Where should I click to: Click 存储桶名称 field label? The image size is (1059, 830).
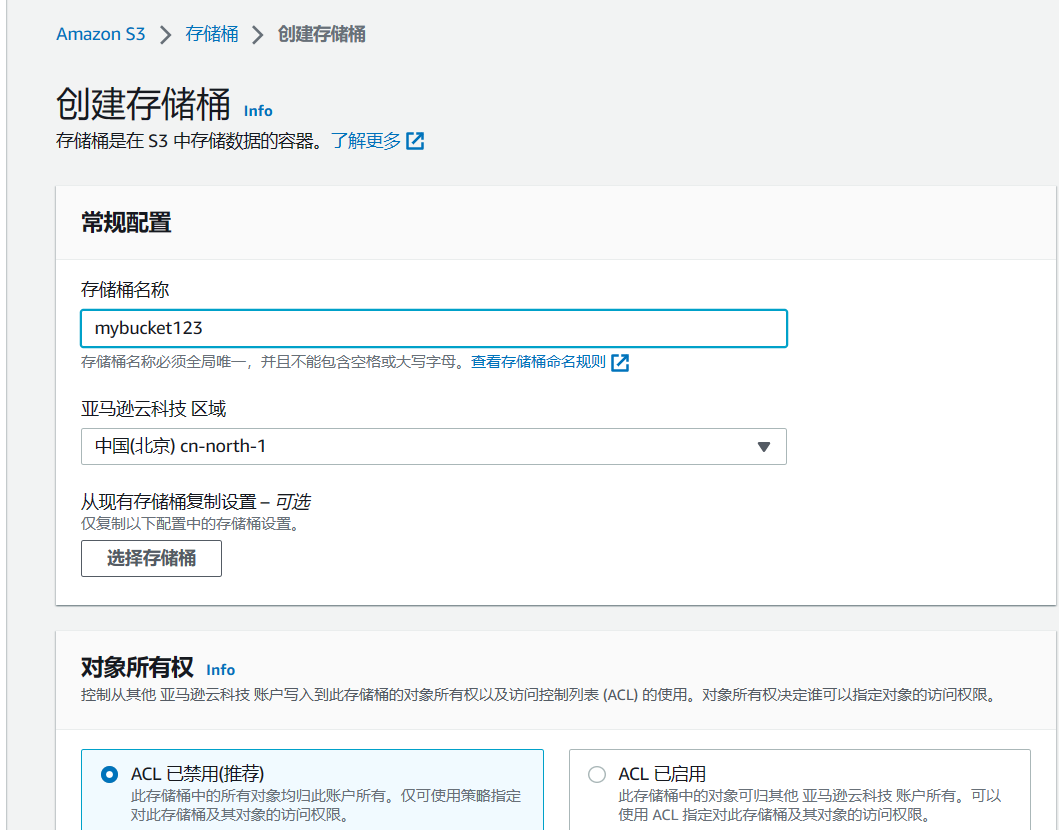125,290
